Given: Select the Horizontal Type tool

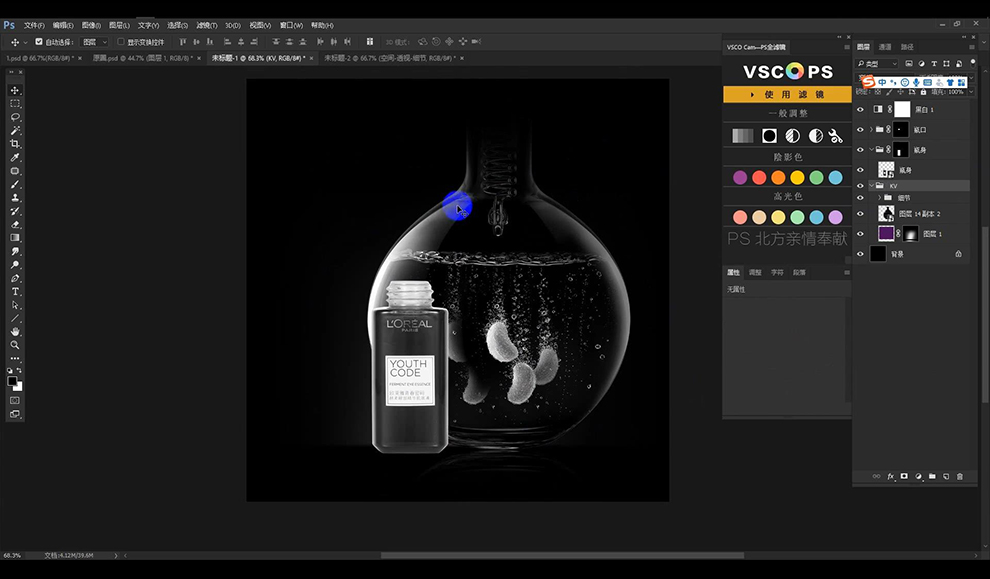Looking at the screenshot, I should [15, 292].
